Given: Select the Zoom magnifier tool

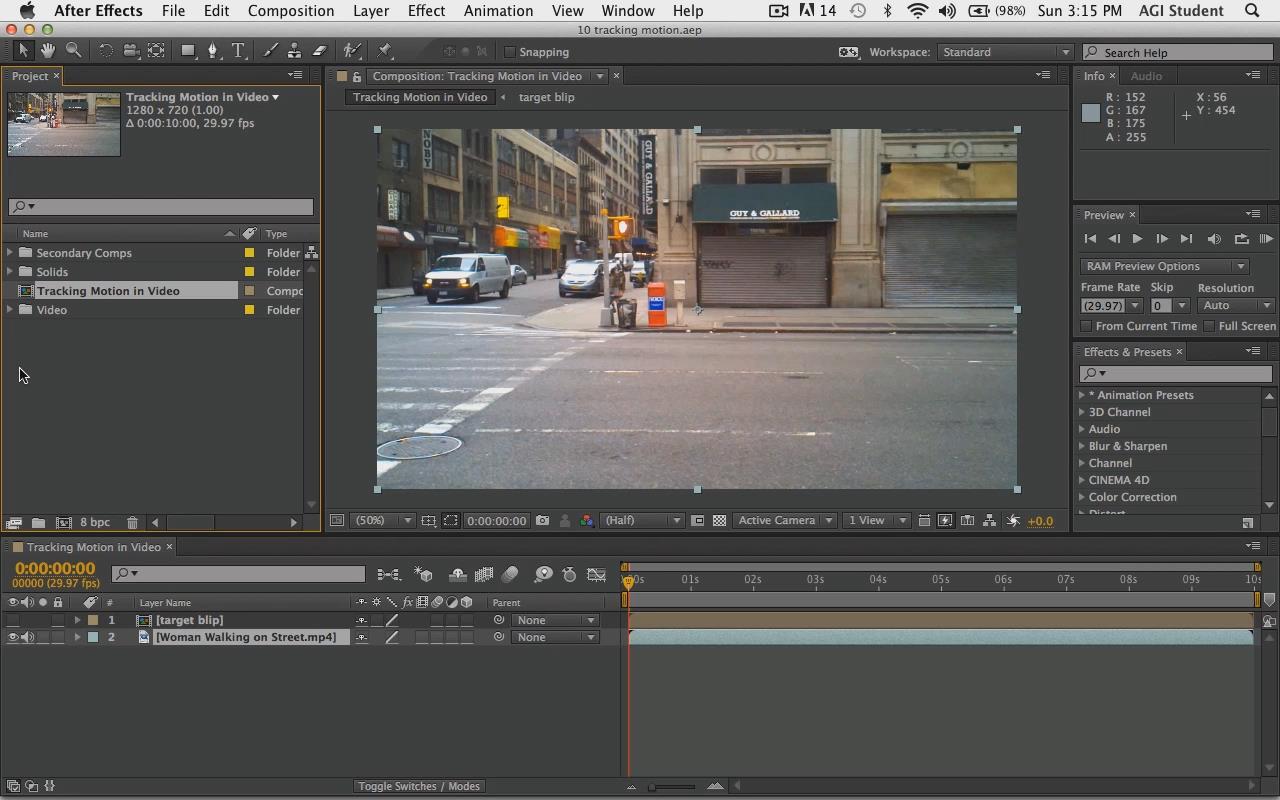Looking at the screenshot, I should (74, 51).
